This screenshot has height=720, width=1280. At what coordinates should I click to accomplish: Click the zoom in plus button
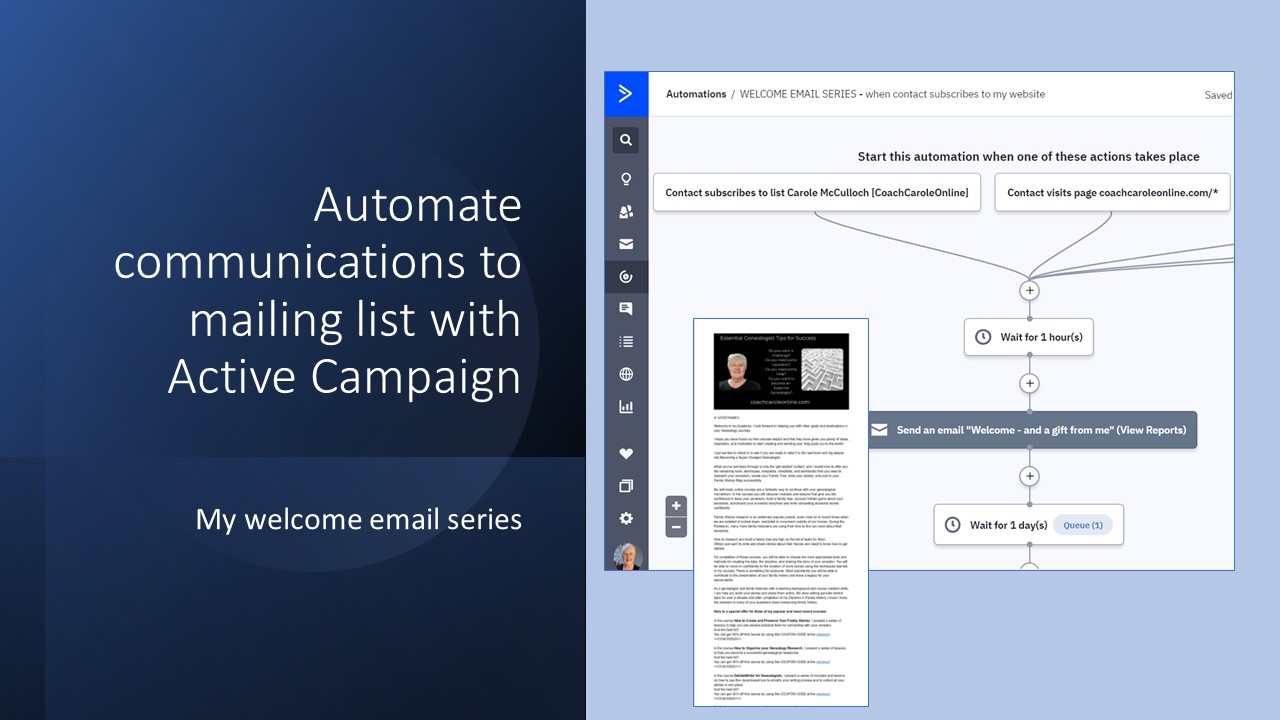coord(676,506)
